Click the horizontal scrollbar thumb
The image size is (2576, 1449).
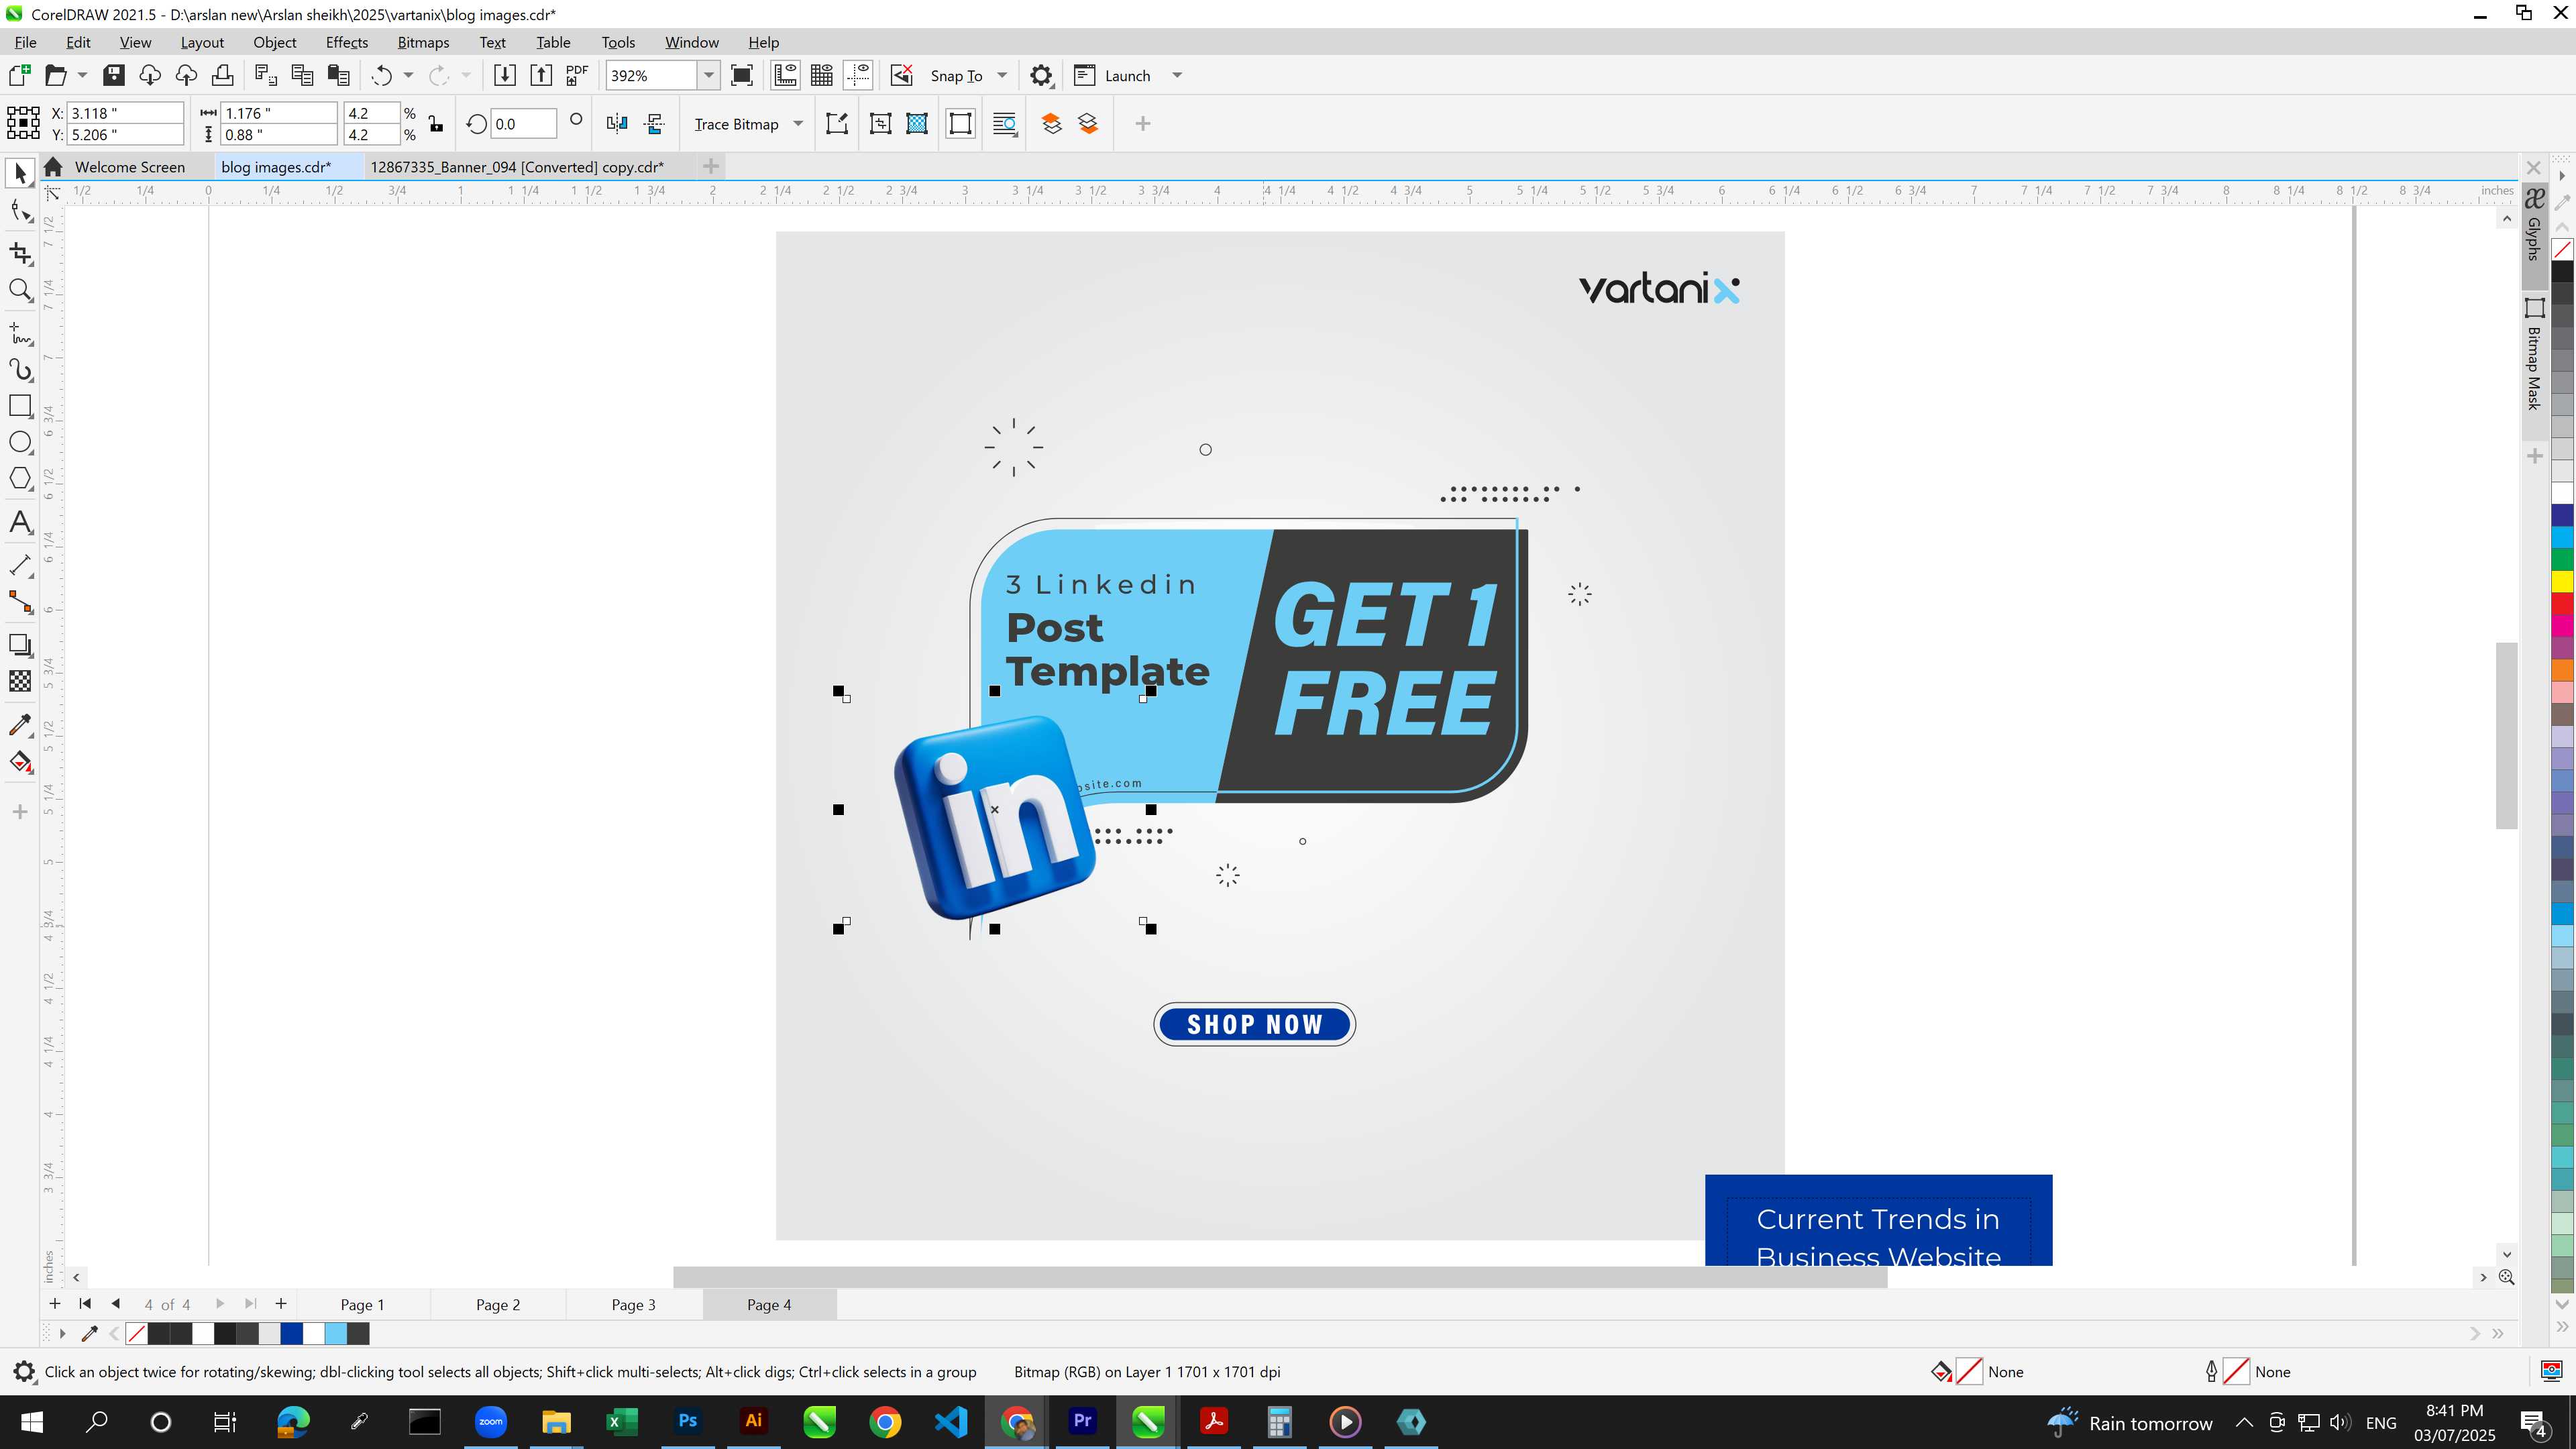(x=1280, y=1277)
